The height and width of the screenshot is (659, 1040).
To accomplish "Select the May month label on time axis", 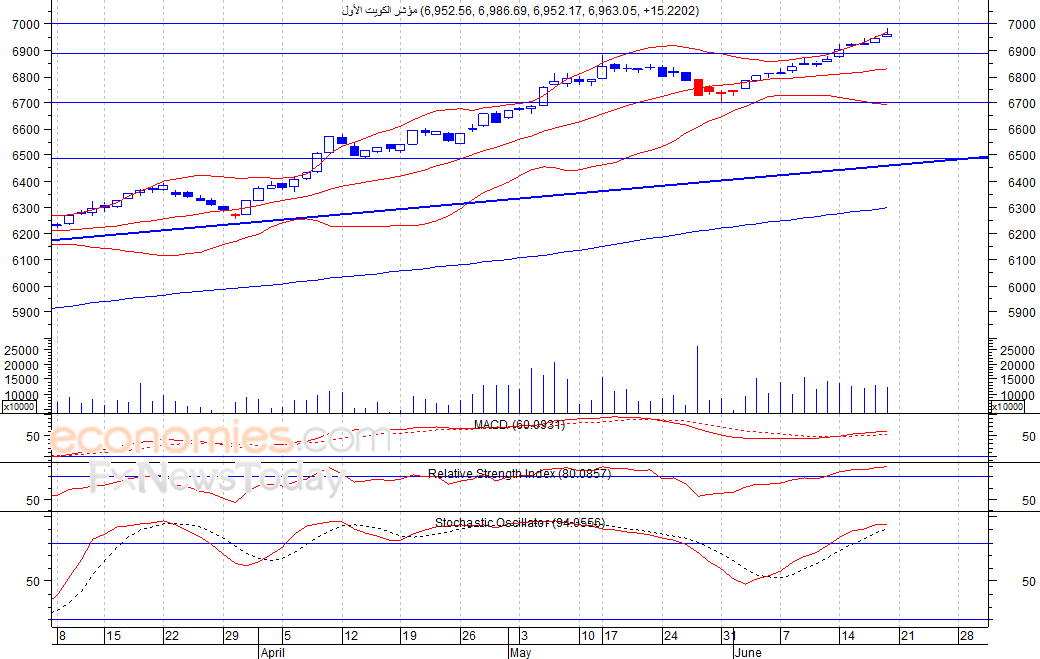I will tap(521, 652).
